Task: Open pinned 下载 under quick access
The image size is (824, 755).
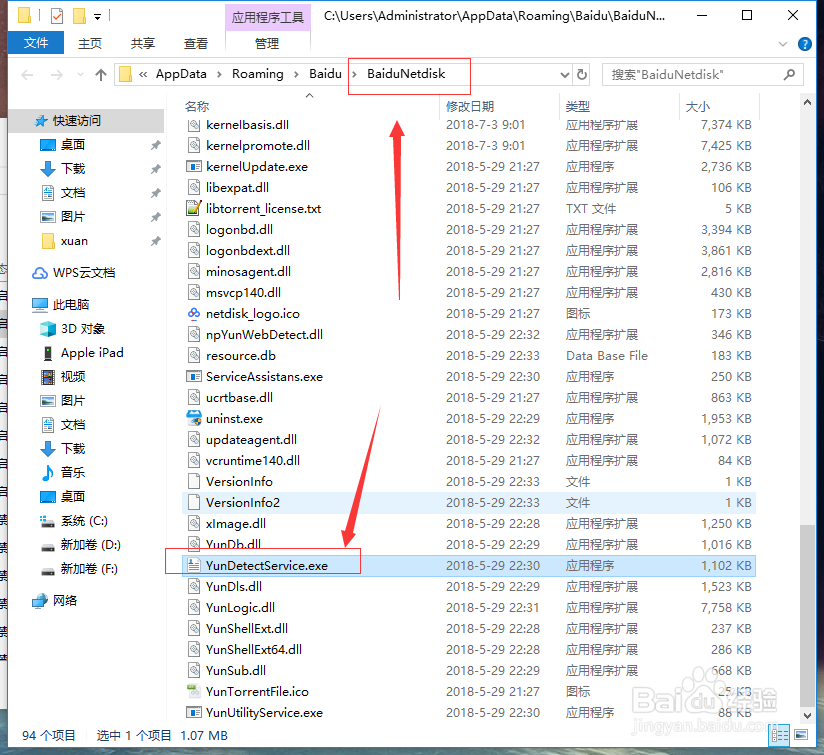Action: point(73,169)
